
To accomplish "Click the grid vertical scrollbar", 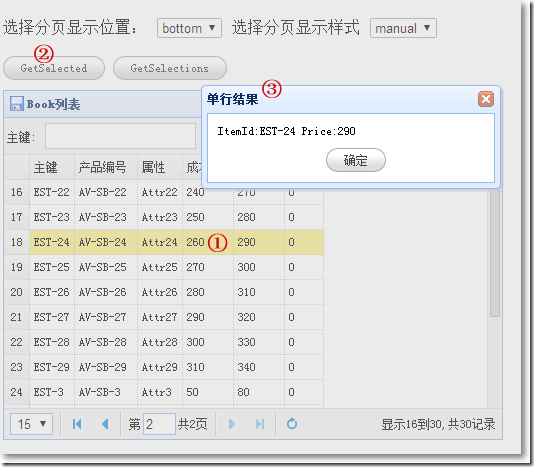I will [495, 253].
